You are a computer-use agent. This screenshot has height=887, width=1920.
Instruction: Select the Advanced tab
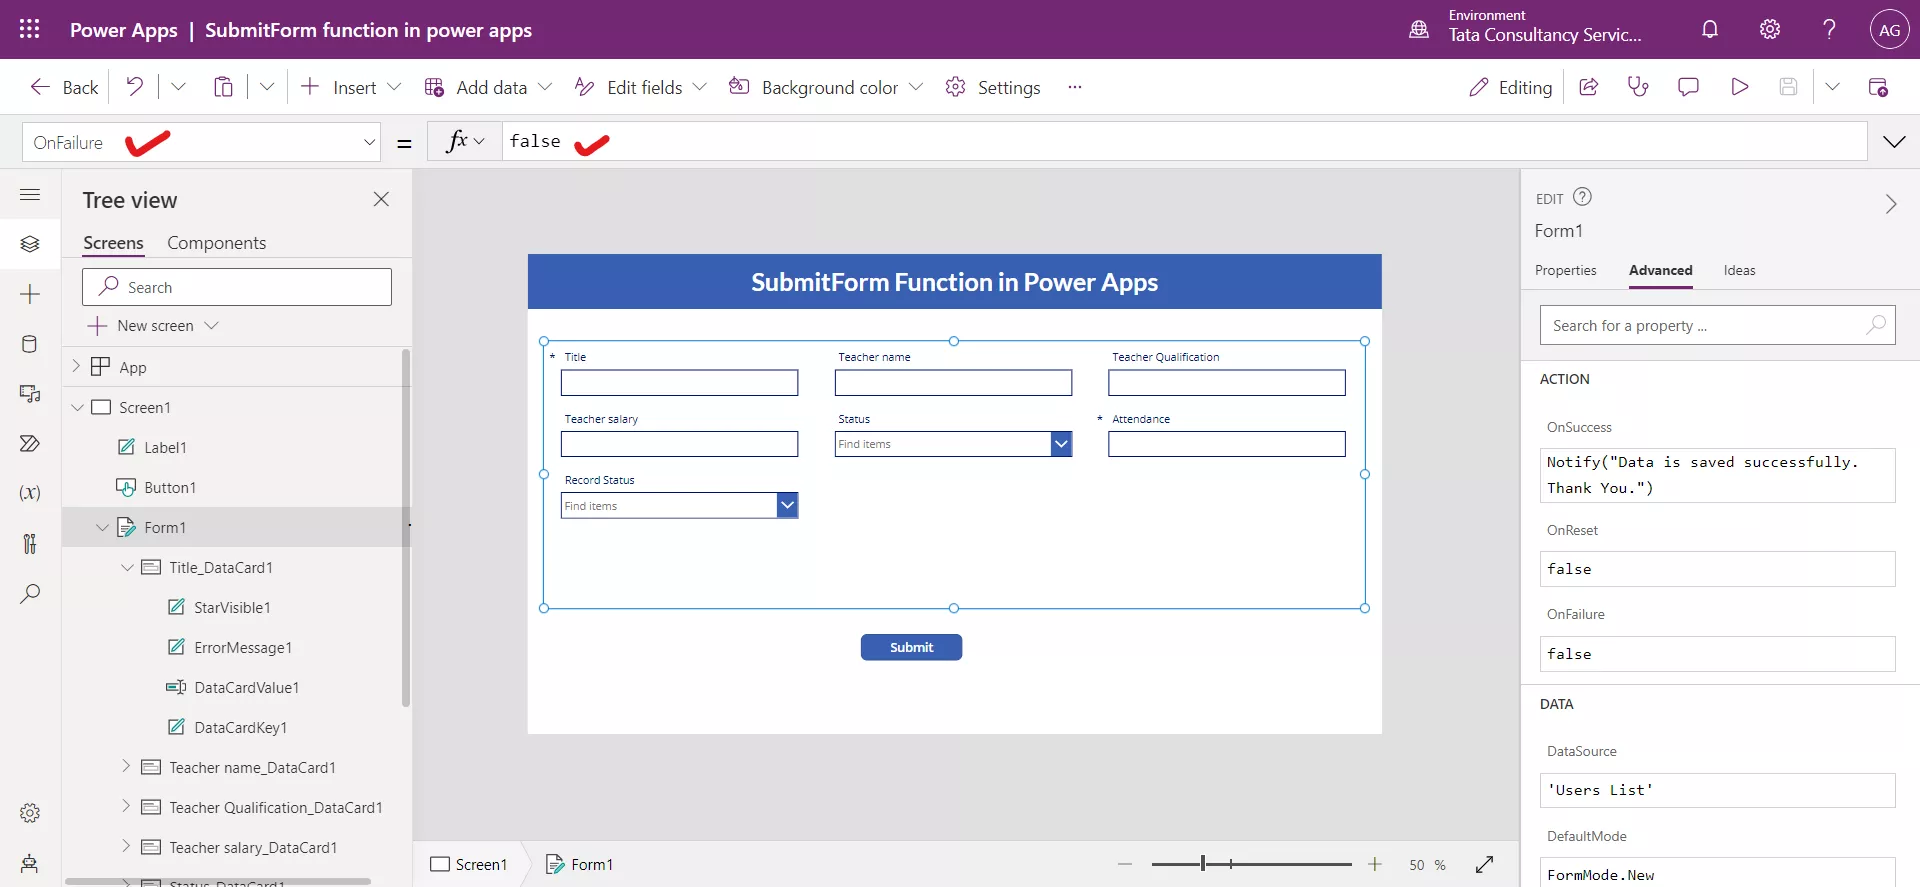[1660, 270]
